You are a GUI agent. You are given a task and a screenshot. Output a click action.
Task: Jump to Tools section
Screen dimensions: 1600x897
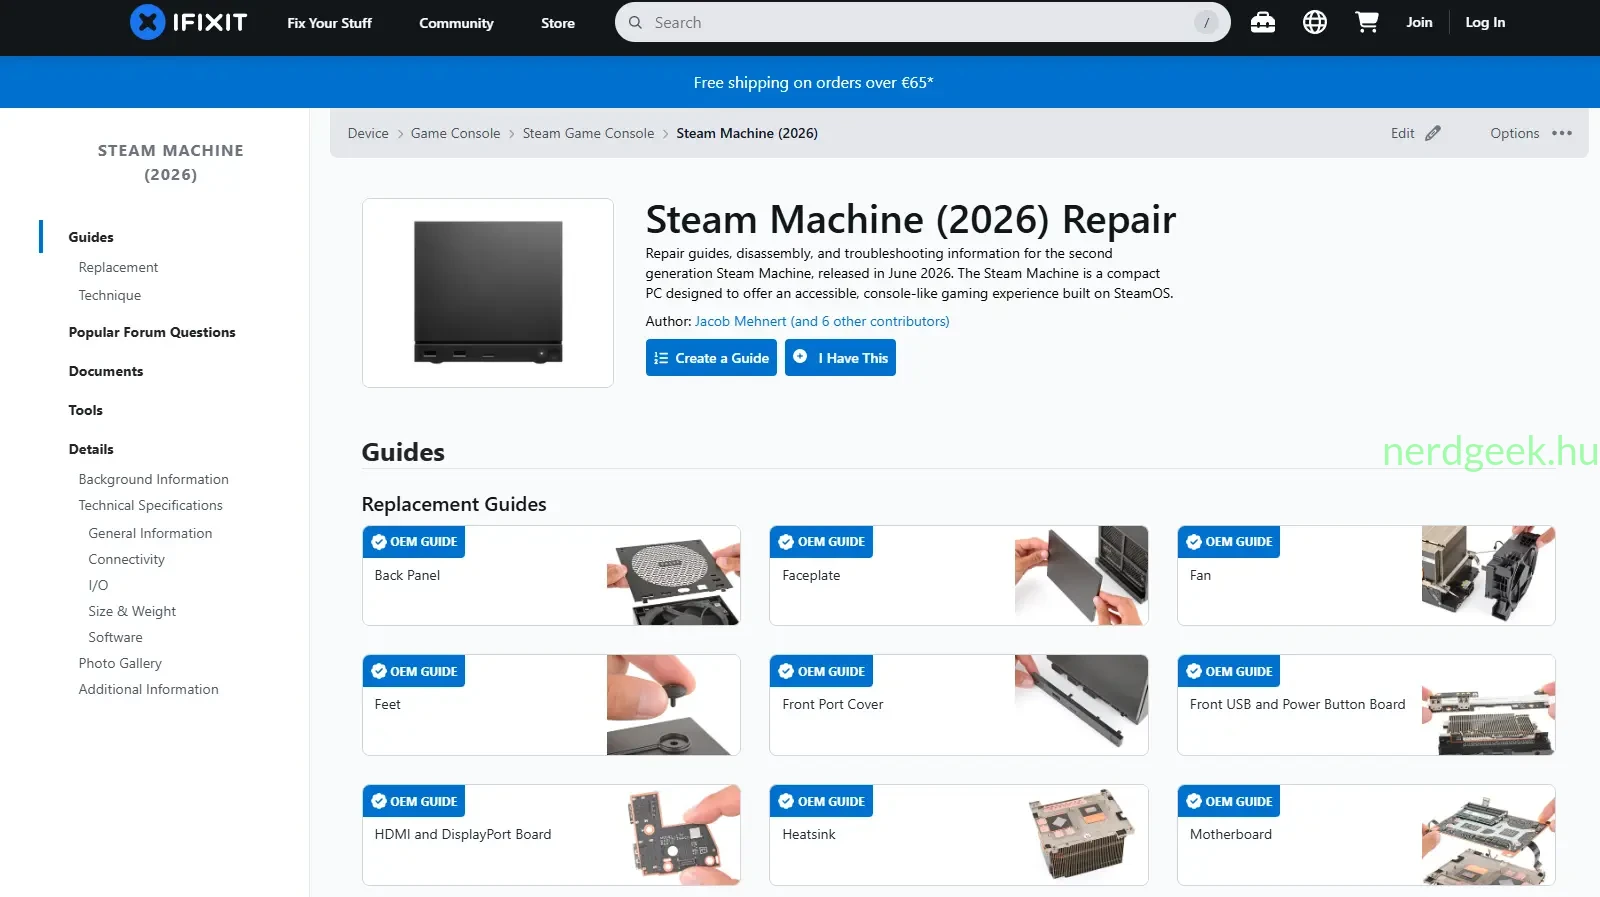(85, 410)
